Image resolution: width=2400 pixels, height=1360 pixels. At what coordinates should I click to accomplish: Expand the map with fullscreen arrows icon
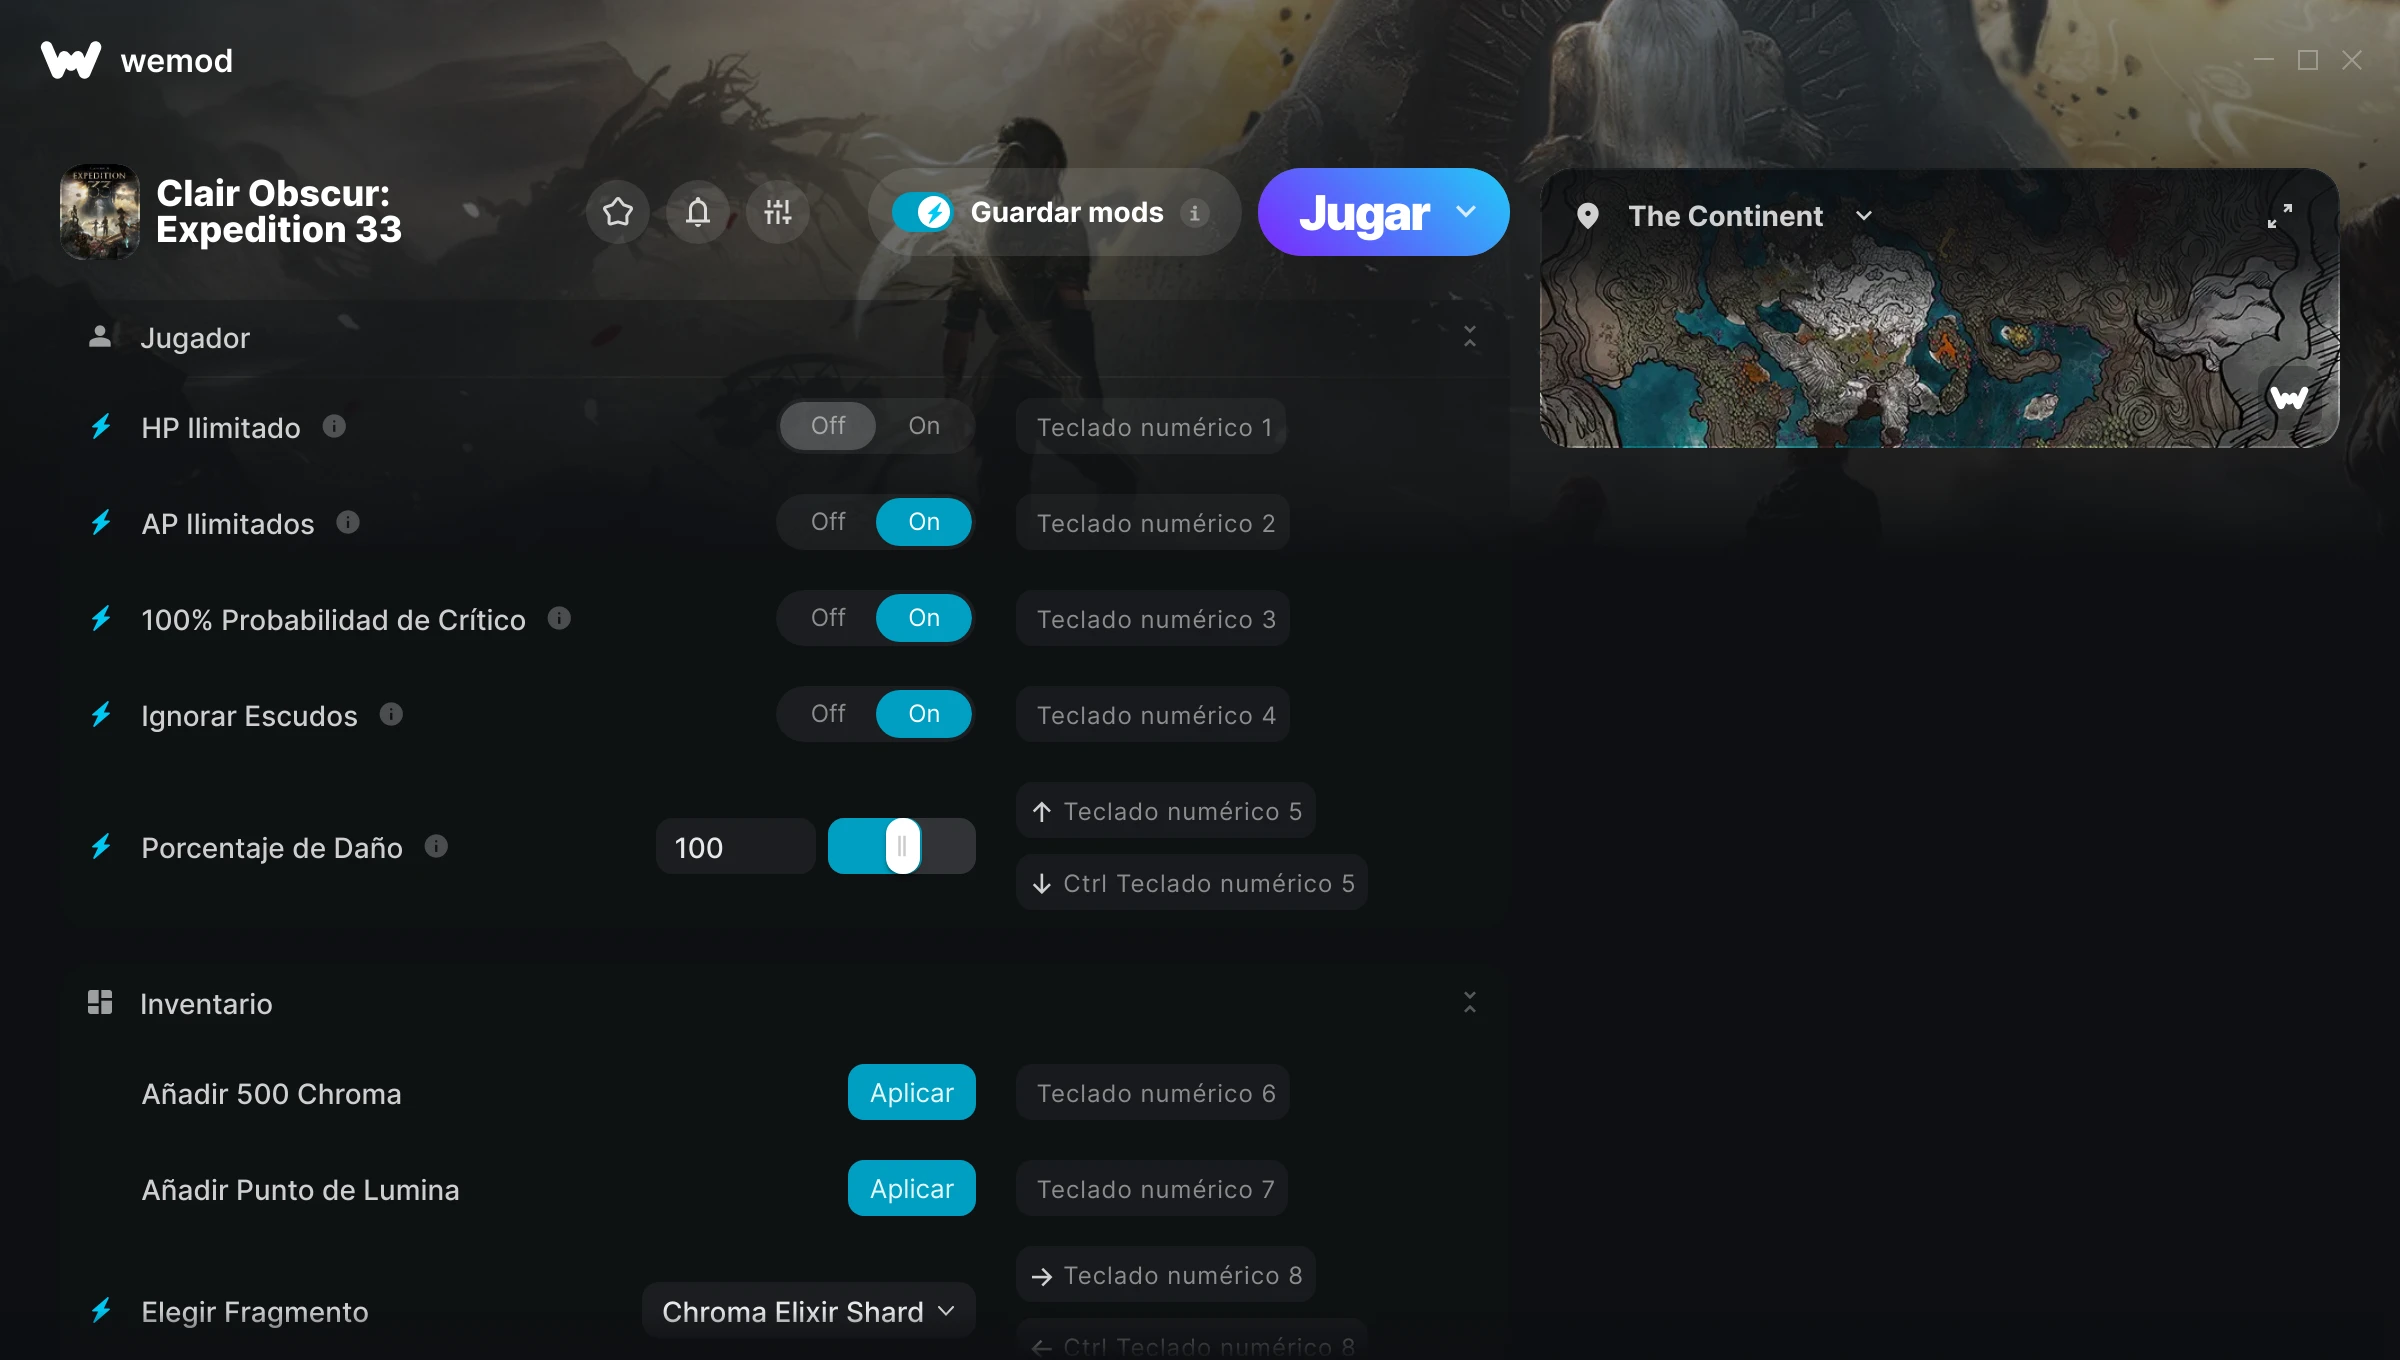tap(2280, 216)
